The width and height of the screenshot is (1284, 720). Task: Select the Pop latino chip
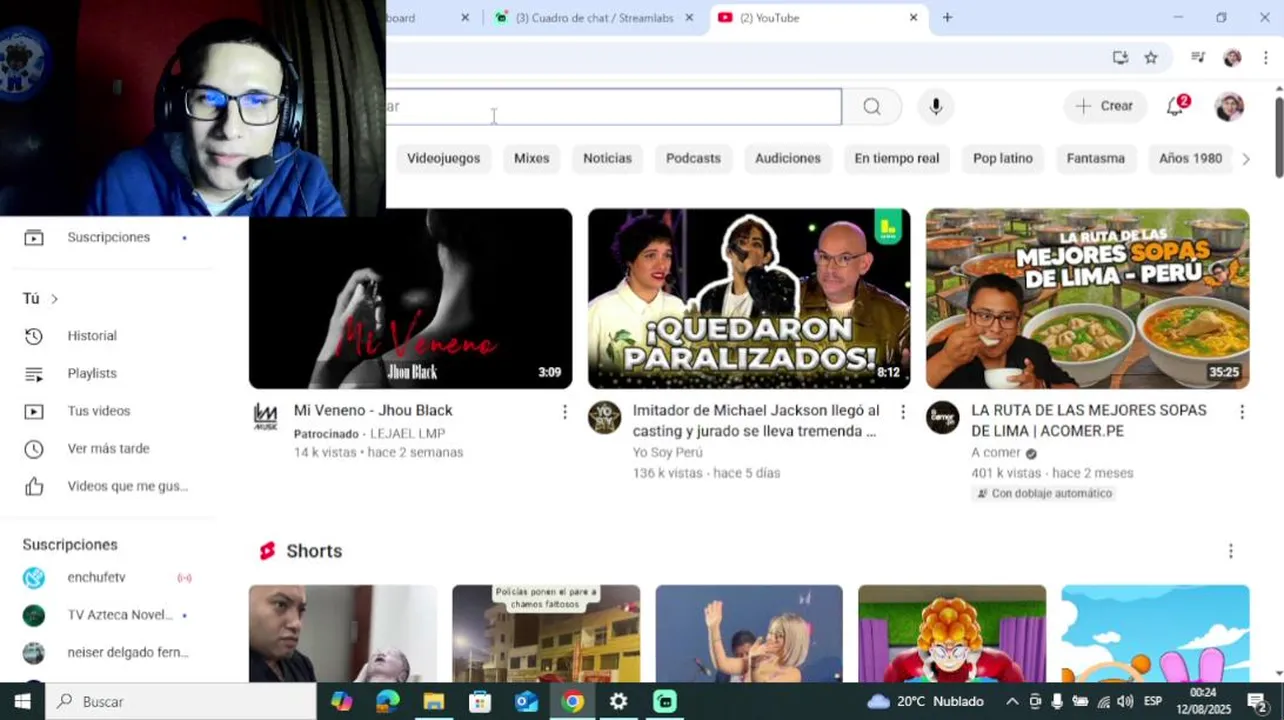[1003, 158]
